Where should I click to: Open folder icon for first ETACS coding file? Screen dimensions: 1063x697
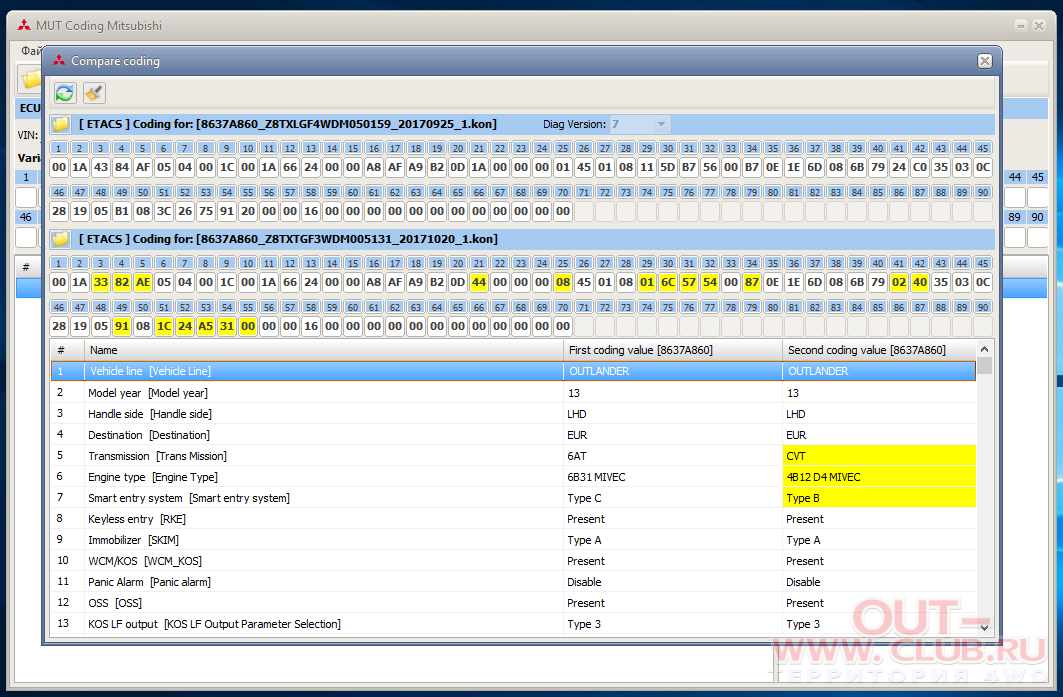pyautogui.click(x=60, y=124)
